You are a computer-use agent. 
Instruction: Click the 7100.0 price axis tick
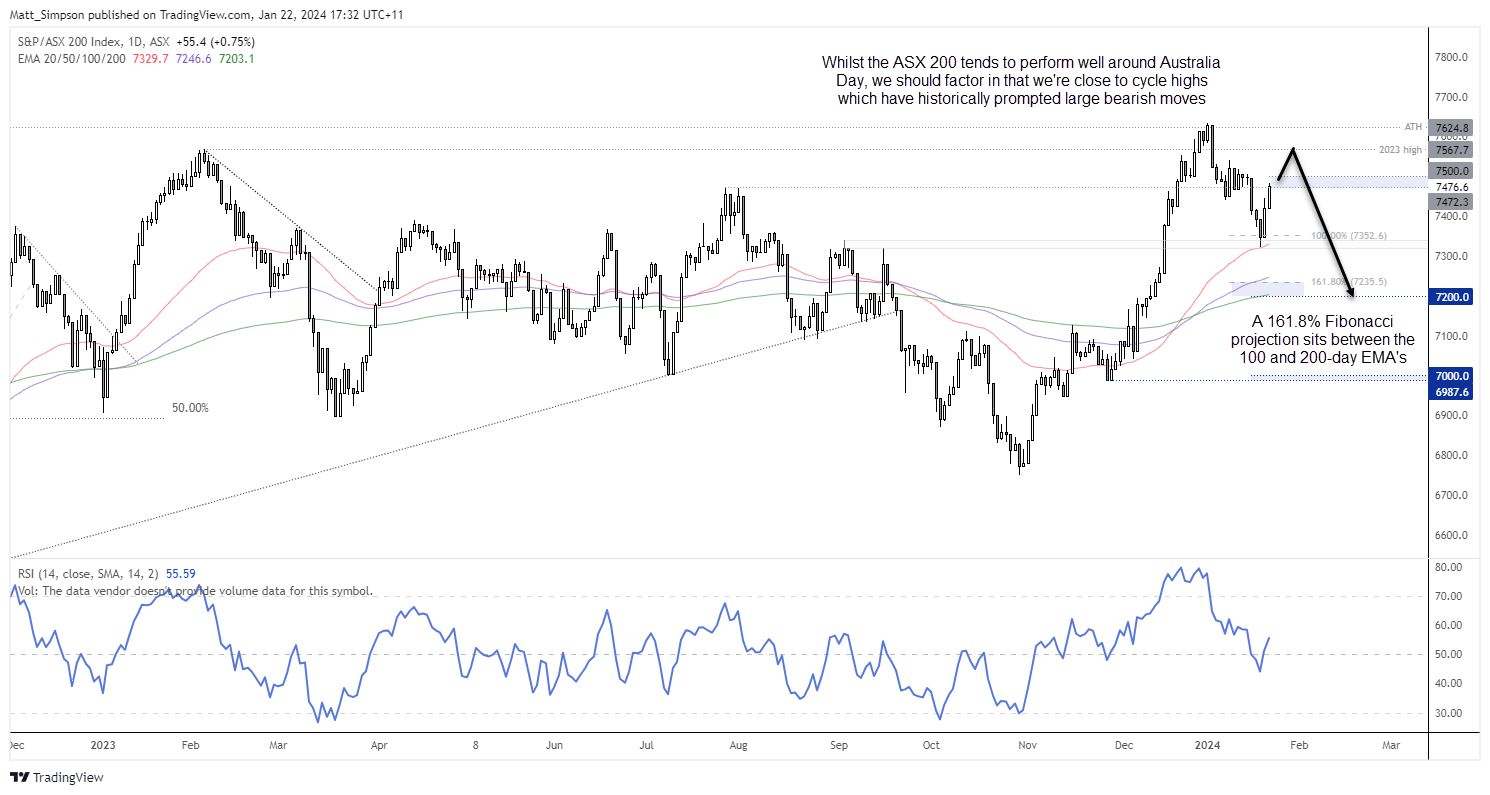click(1449, 336)
